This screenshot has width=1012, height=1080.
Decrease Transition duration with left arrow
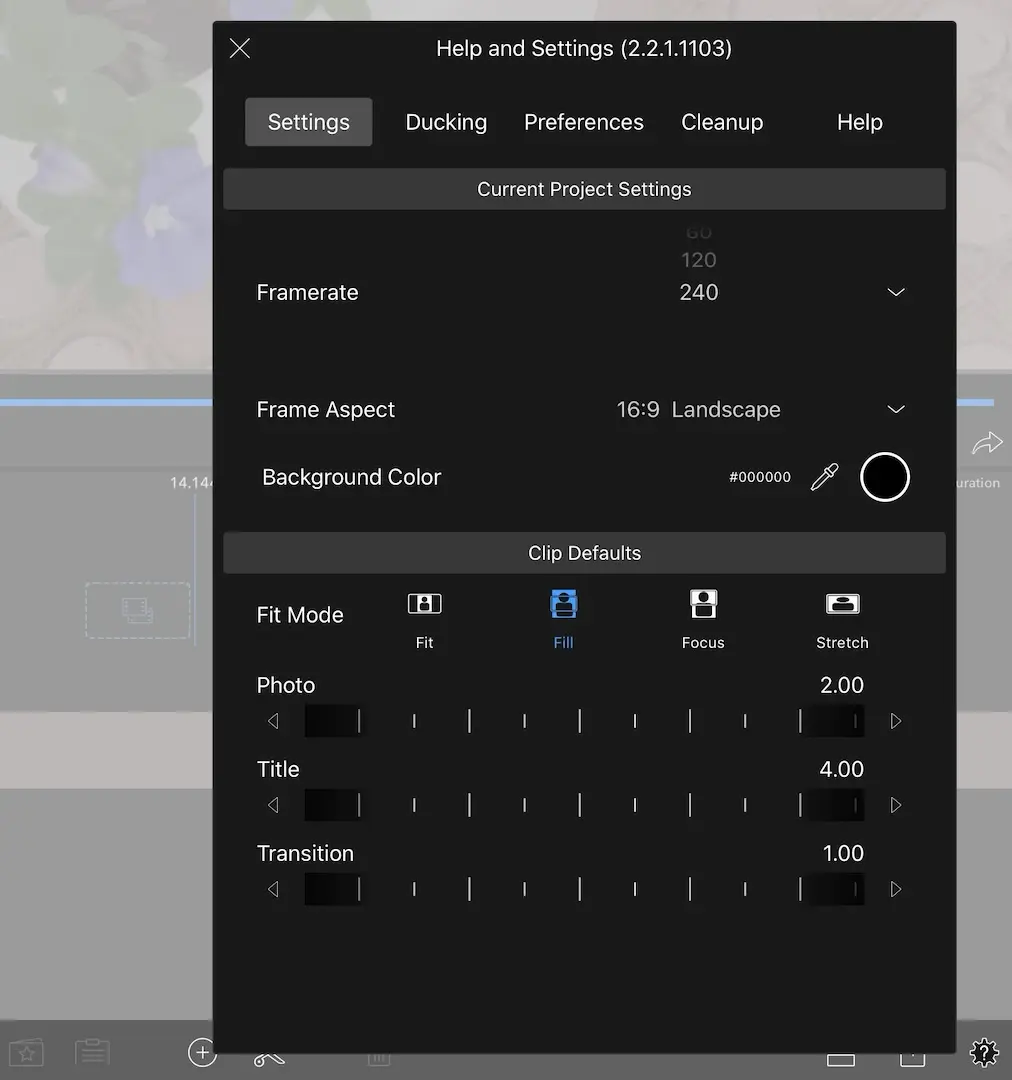(273, 889)
